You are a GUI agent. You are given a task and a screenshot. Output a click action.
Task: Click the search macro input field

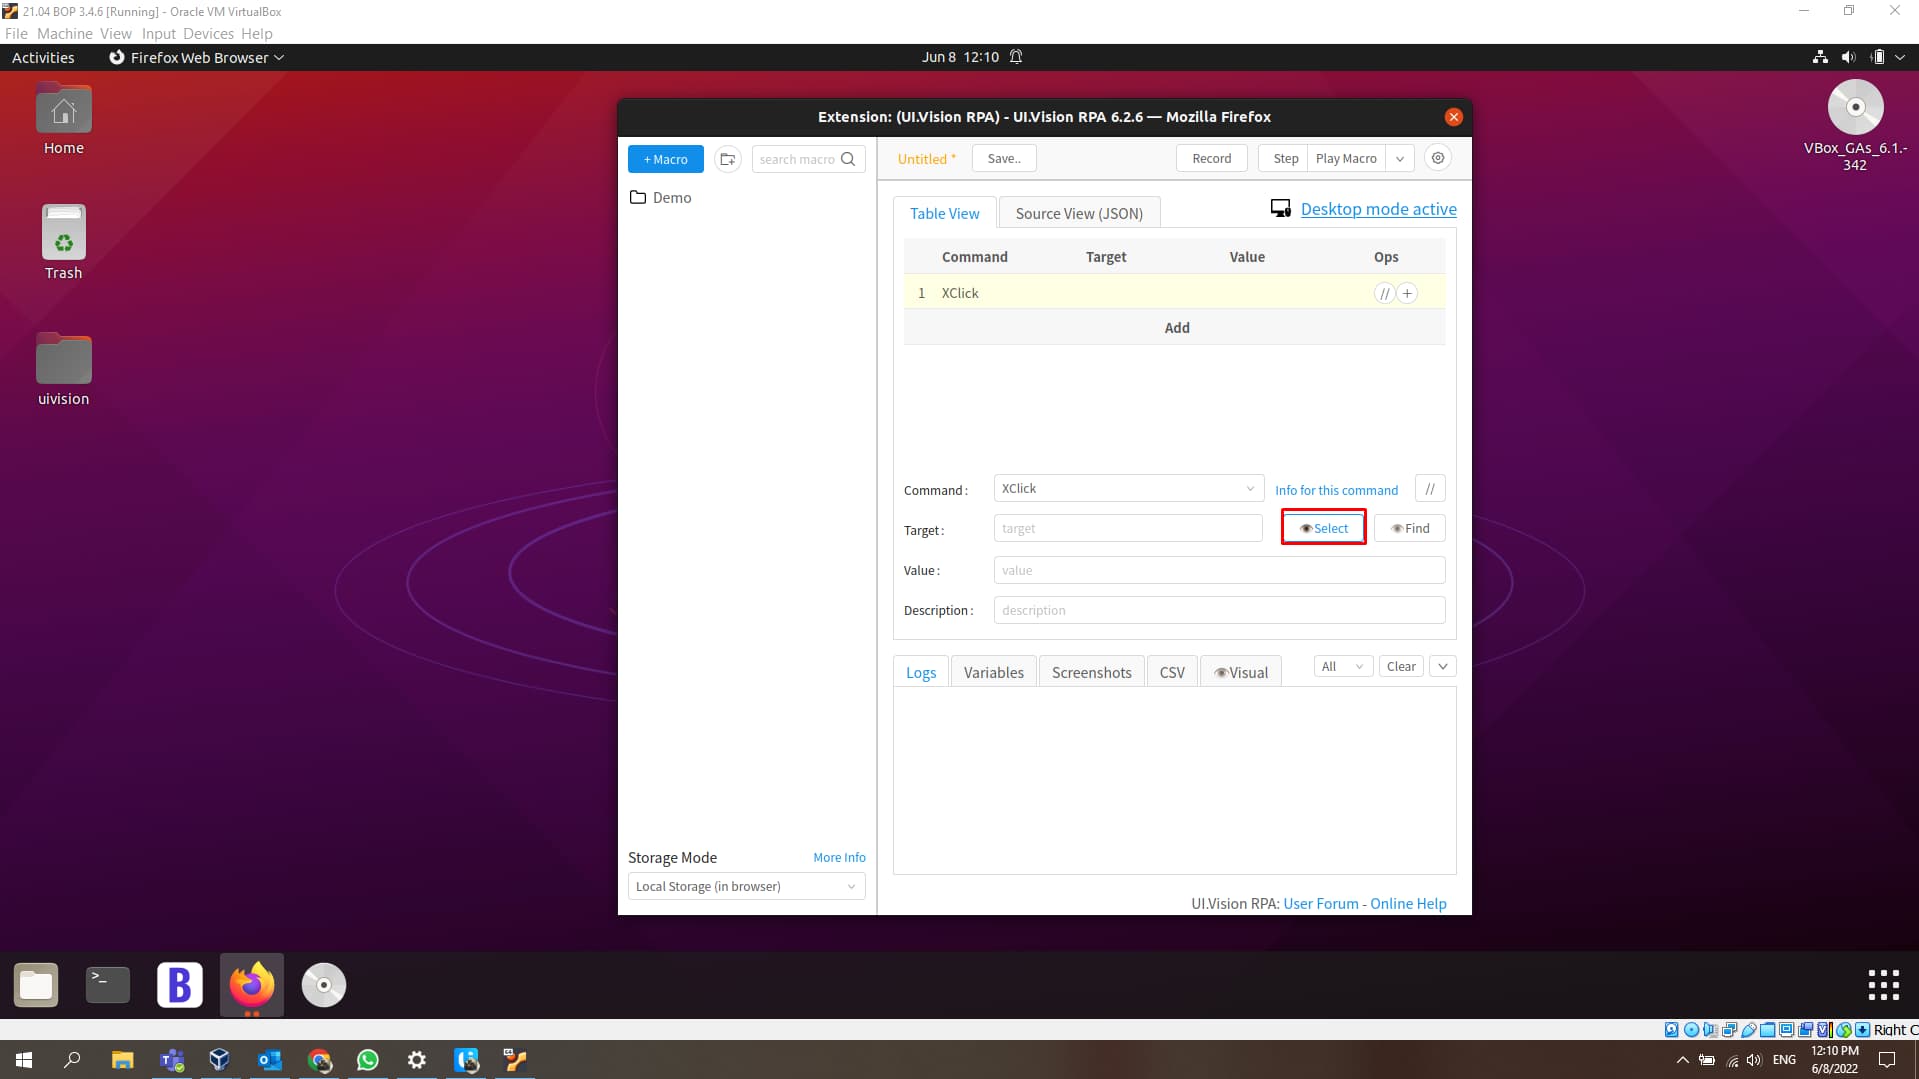click(797, 159)
